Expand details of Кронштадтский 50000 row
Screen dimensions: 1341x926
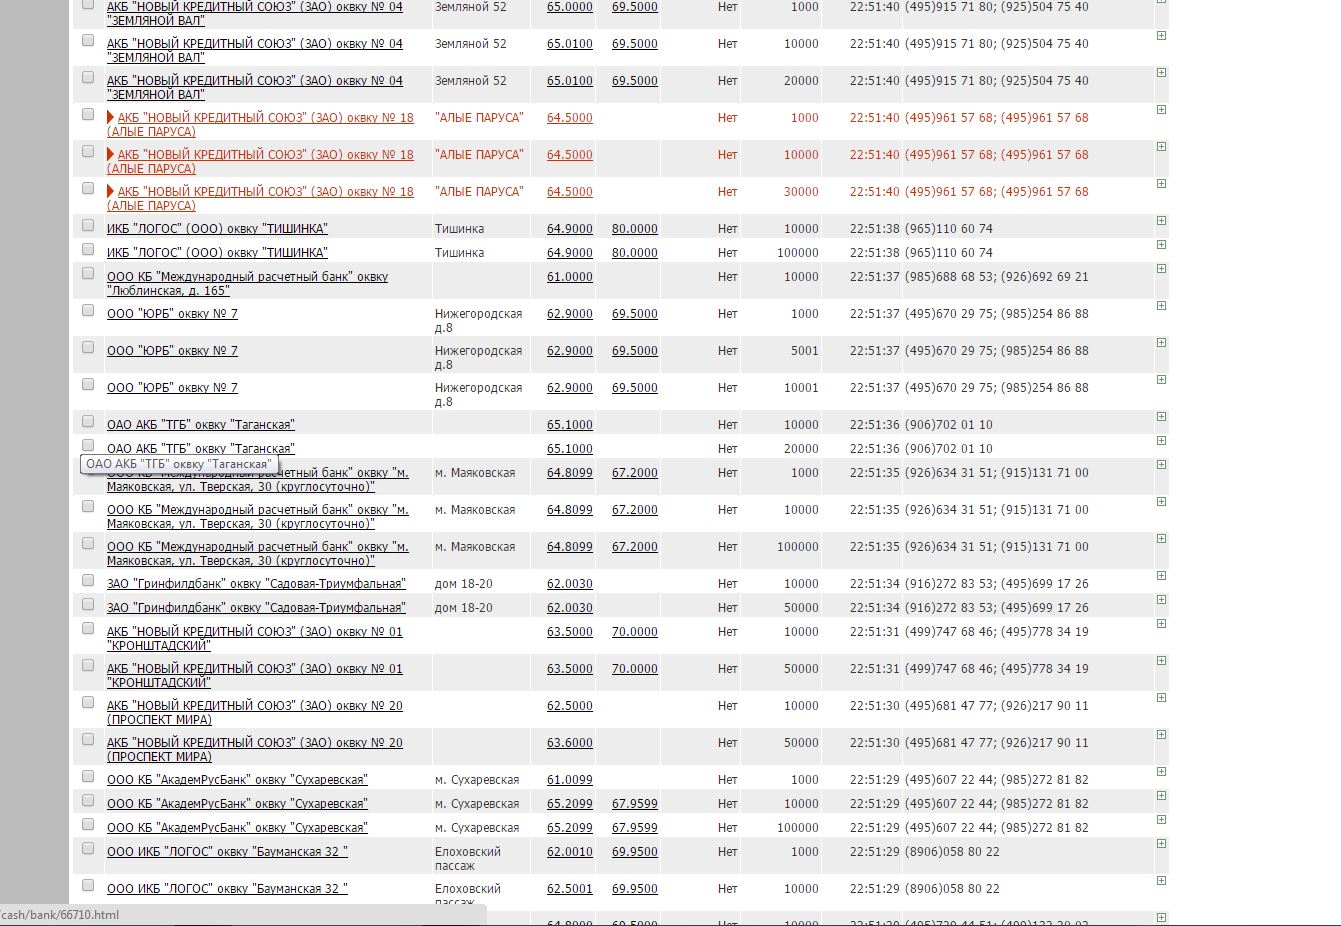(x=1161, y=661)
